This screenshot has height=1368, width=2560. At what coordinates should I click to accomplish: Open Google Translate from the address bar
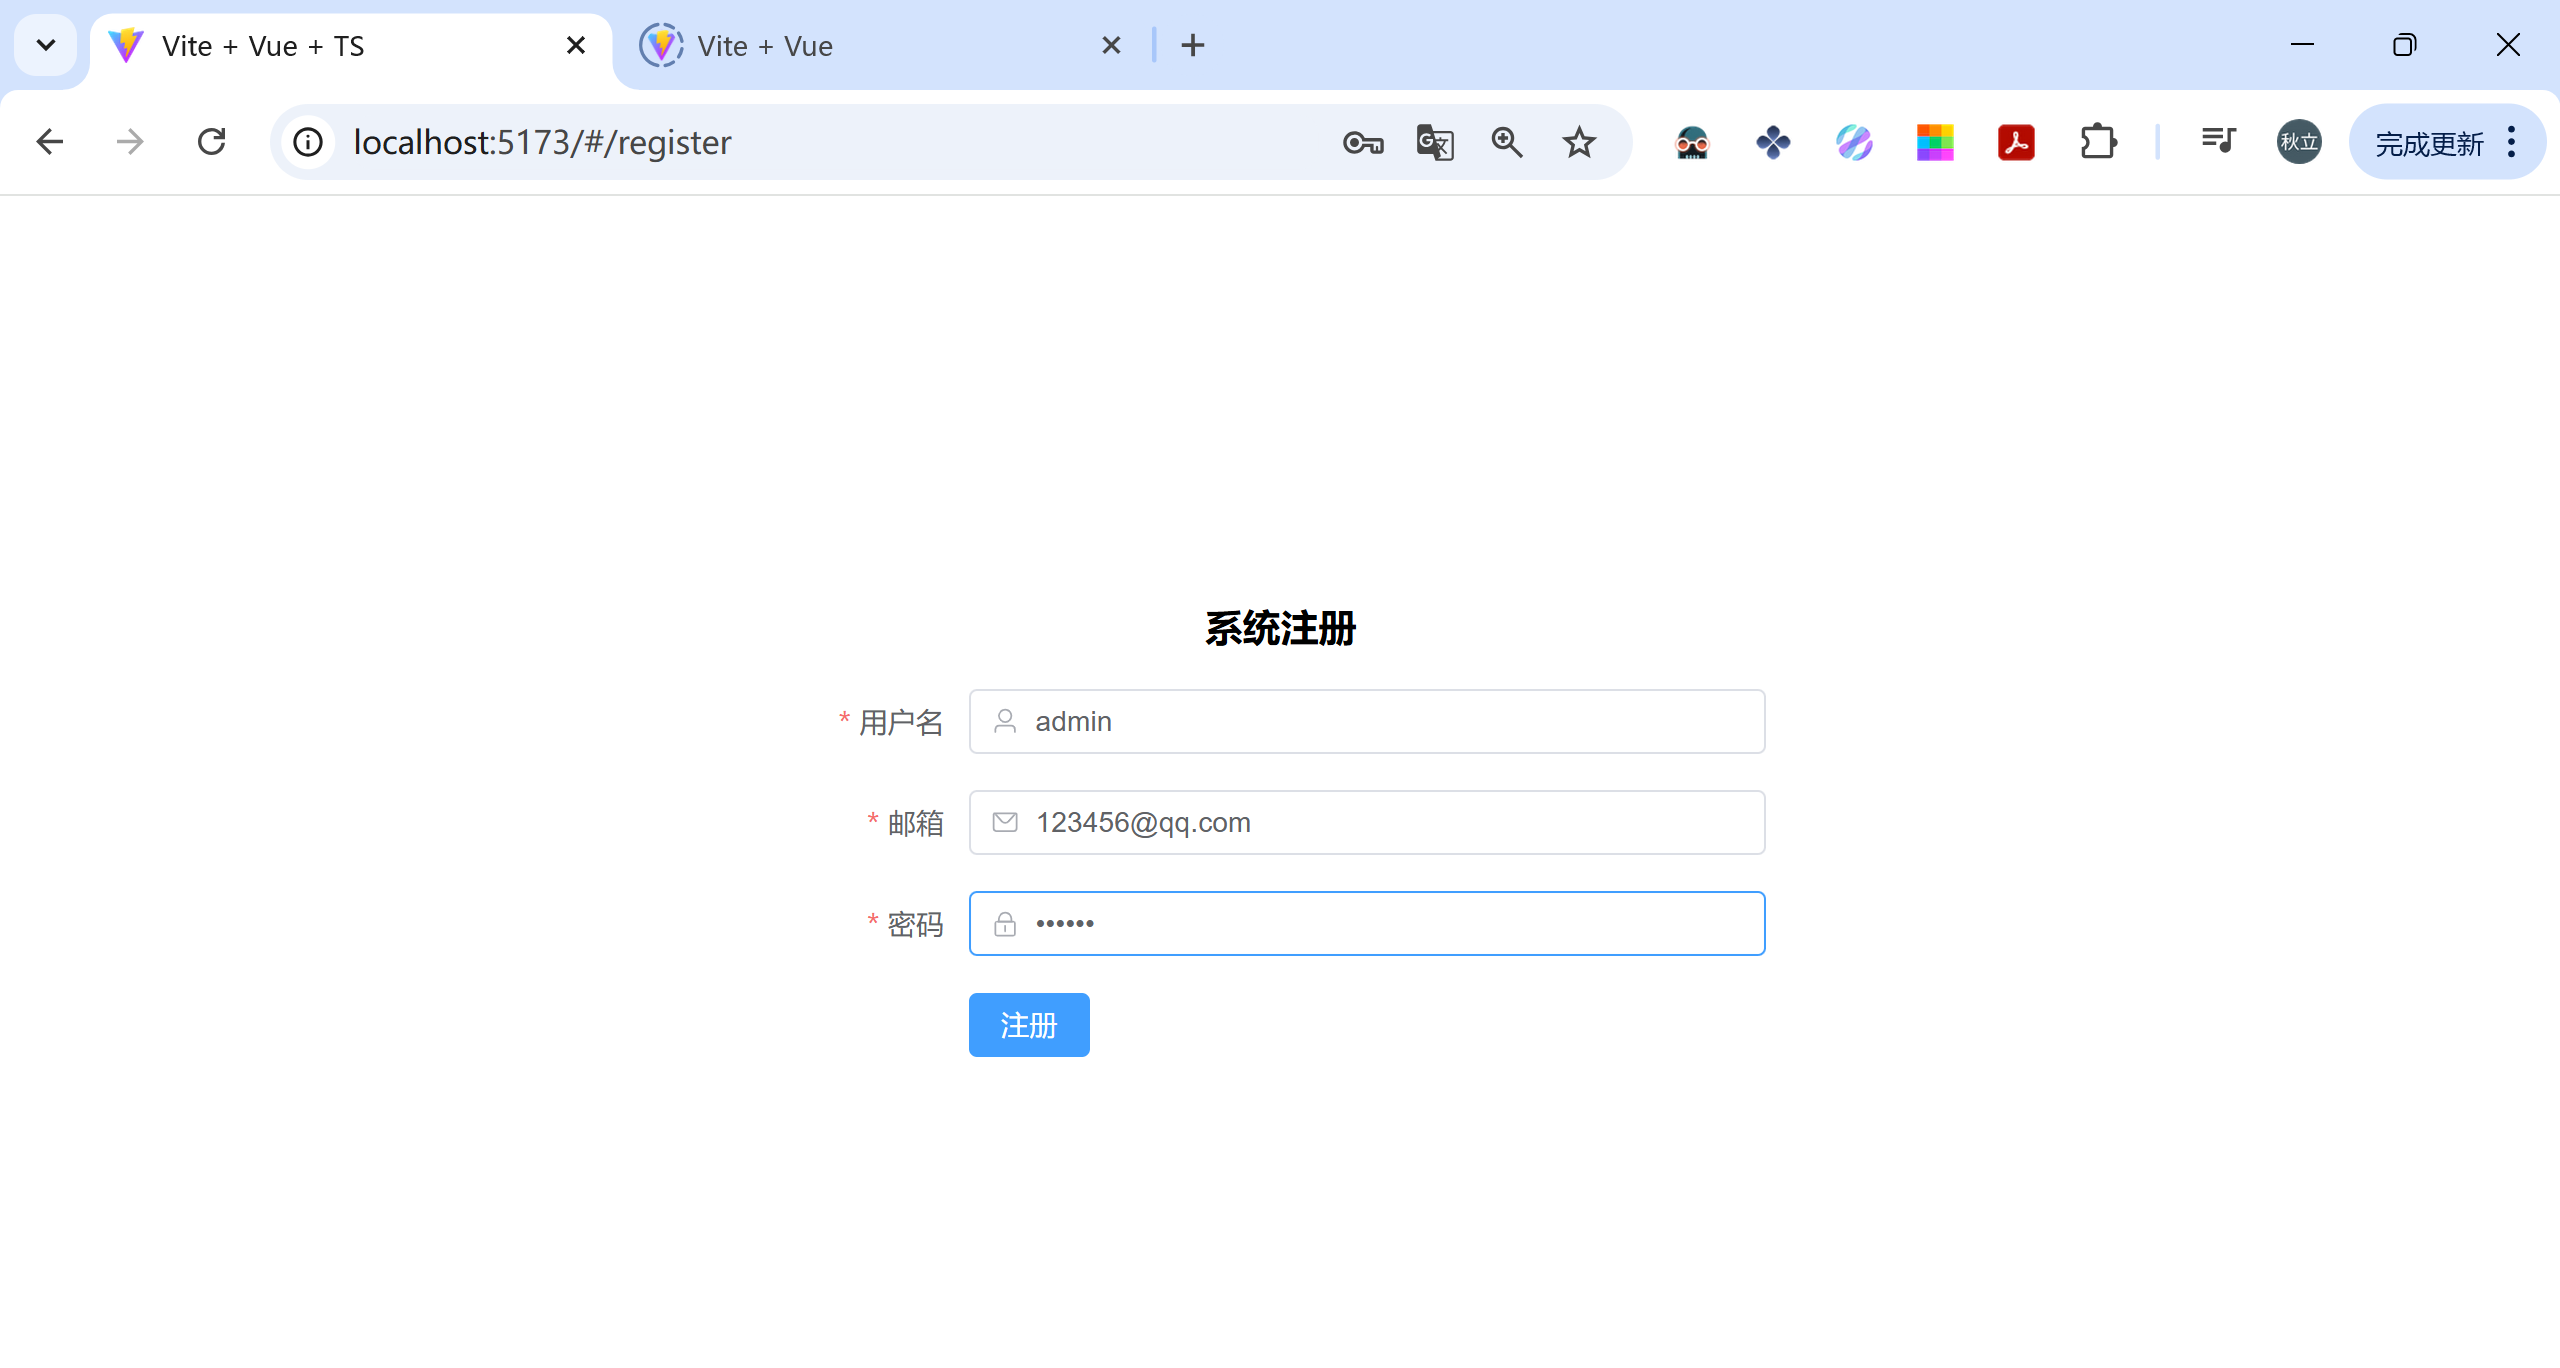[x=1434, y=142]
